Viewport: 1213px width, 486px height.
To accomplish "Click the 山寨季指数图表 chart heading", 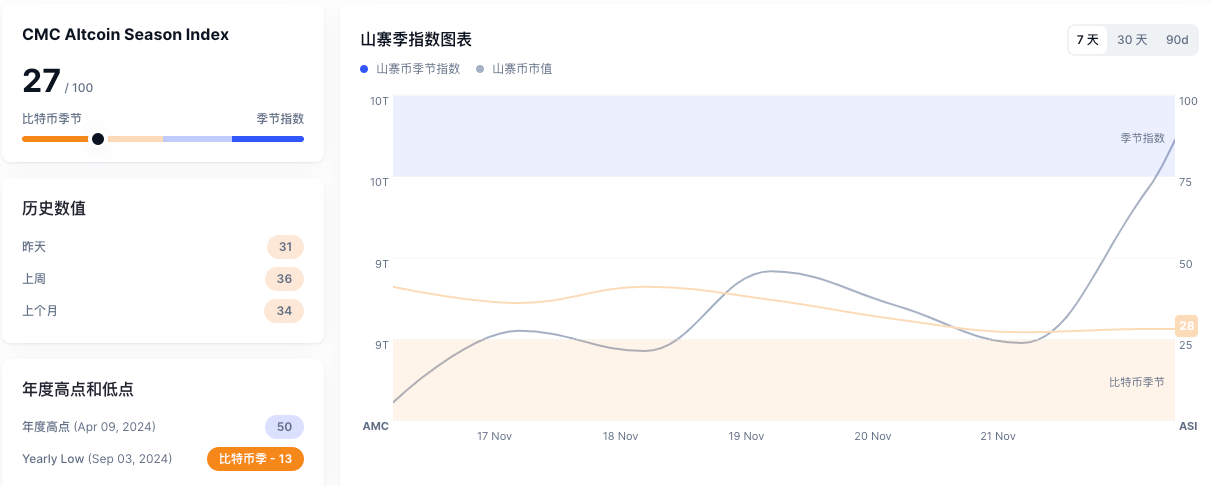I will (416, 40).
